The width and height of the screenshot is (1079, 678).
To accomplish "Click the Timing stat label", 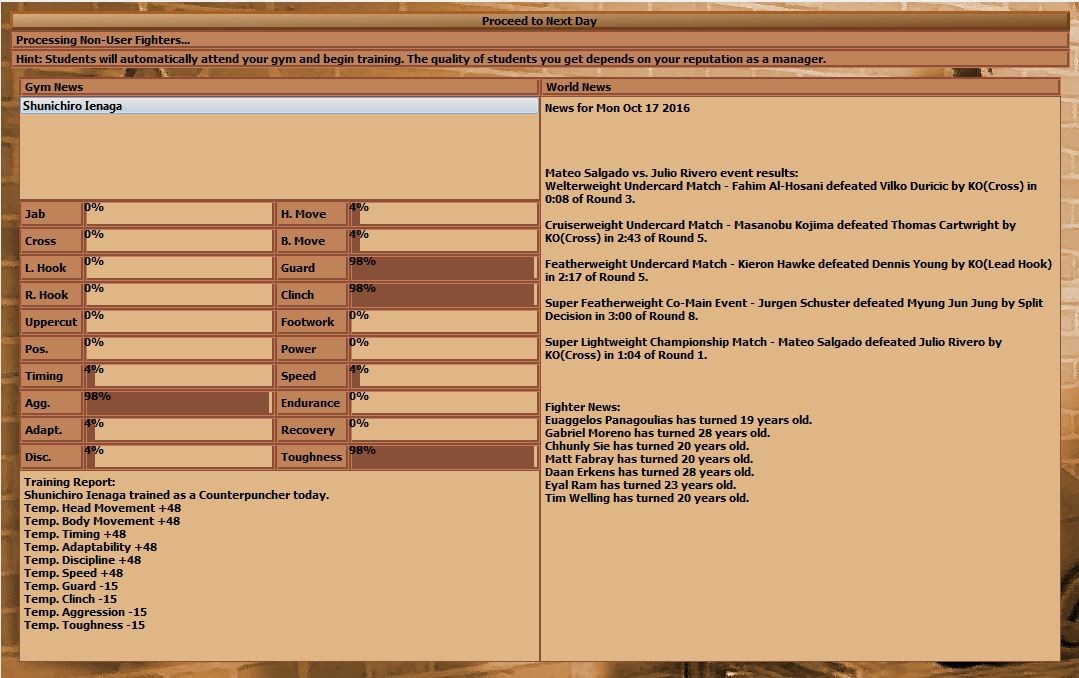I will point(51,376).
